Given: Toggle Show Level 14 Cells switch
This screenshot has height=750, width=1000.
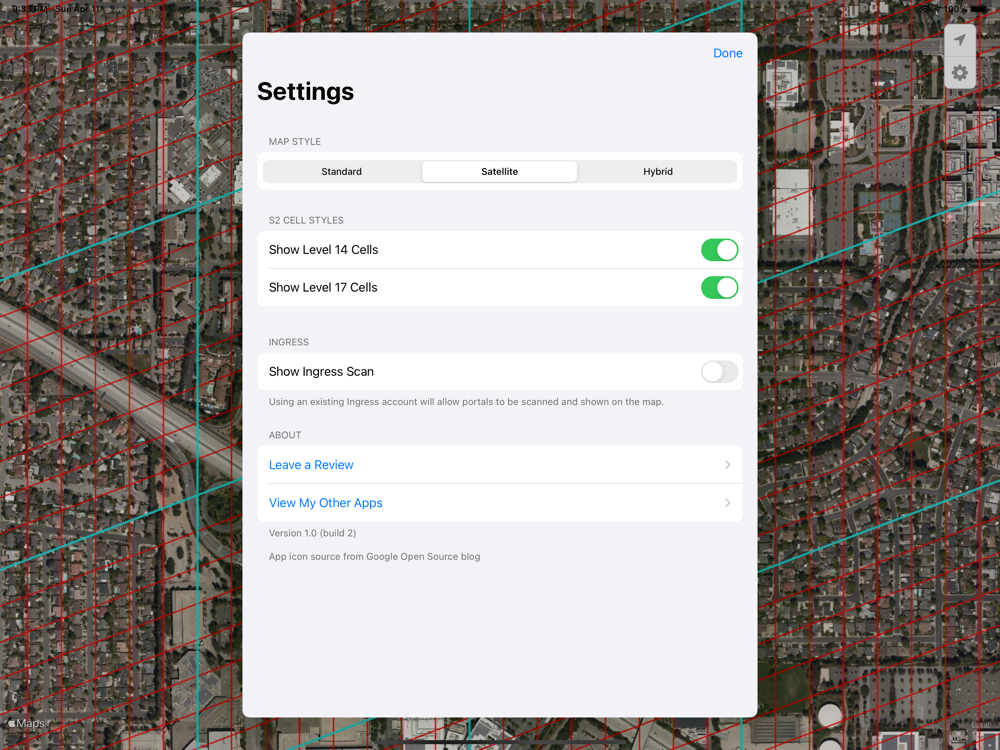Looking at the screenshot, I should [719, 250].
